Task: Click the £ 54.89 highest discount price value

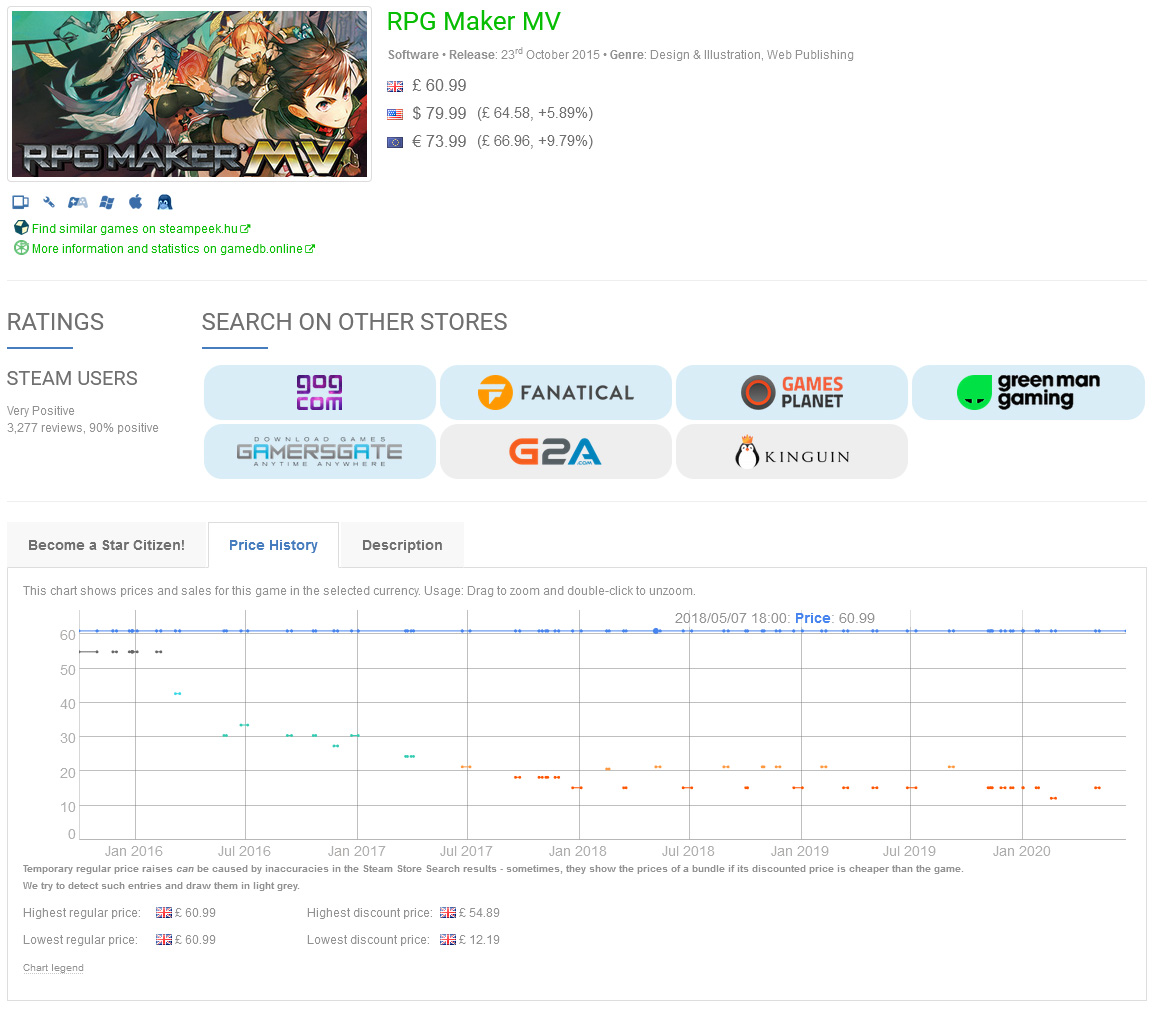Action: (479, 913)
